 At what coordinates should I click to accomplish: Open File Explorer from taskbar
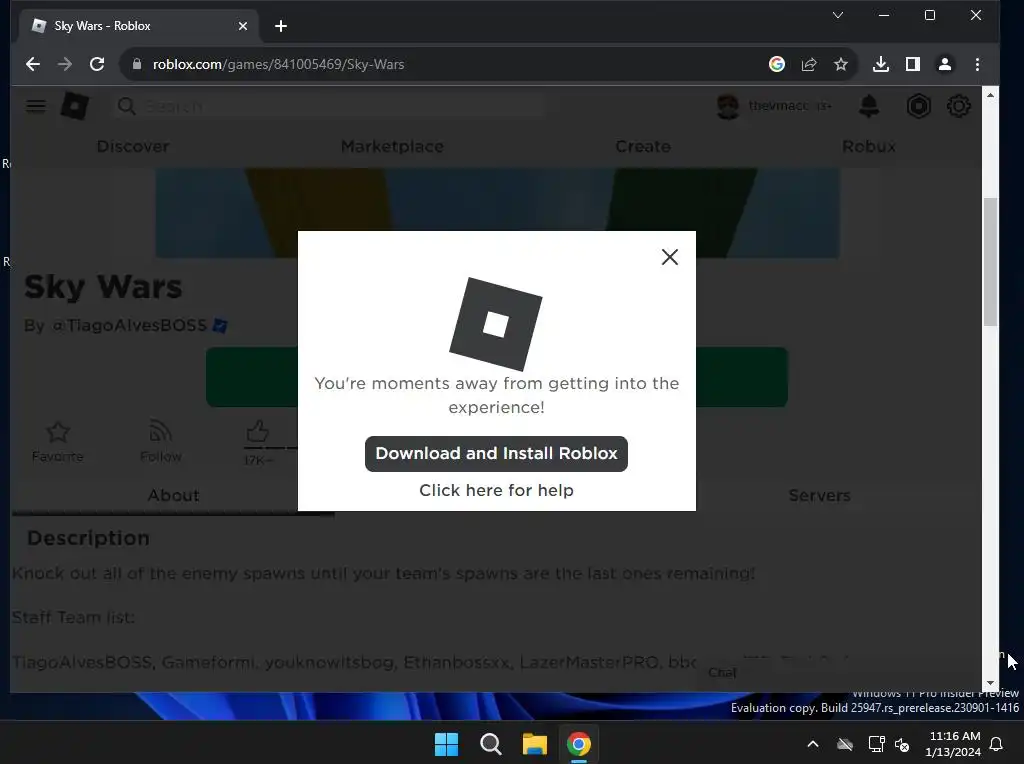(535, 744)
